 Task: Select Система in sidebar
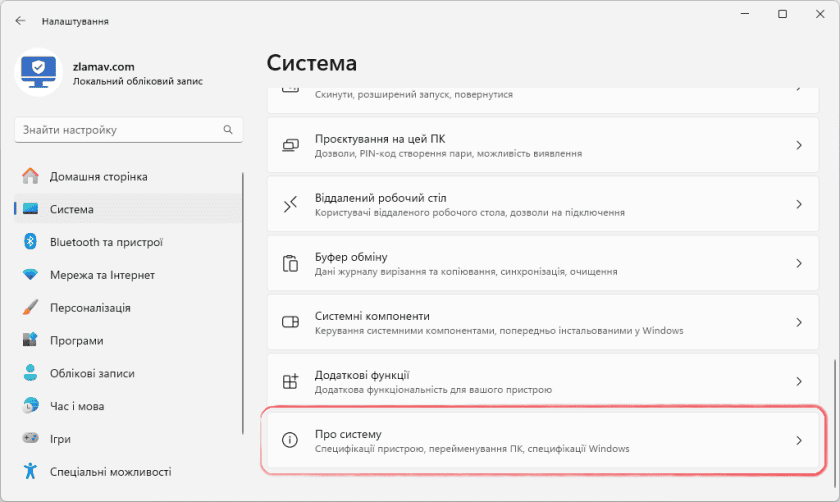(x=128, y=209)
